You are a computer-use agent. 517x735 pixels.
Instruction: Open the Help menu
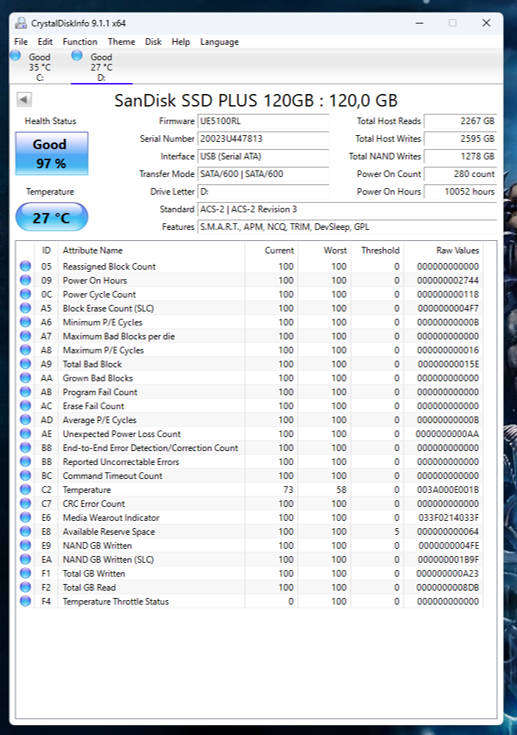tap(181, 42)
